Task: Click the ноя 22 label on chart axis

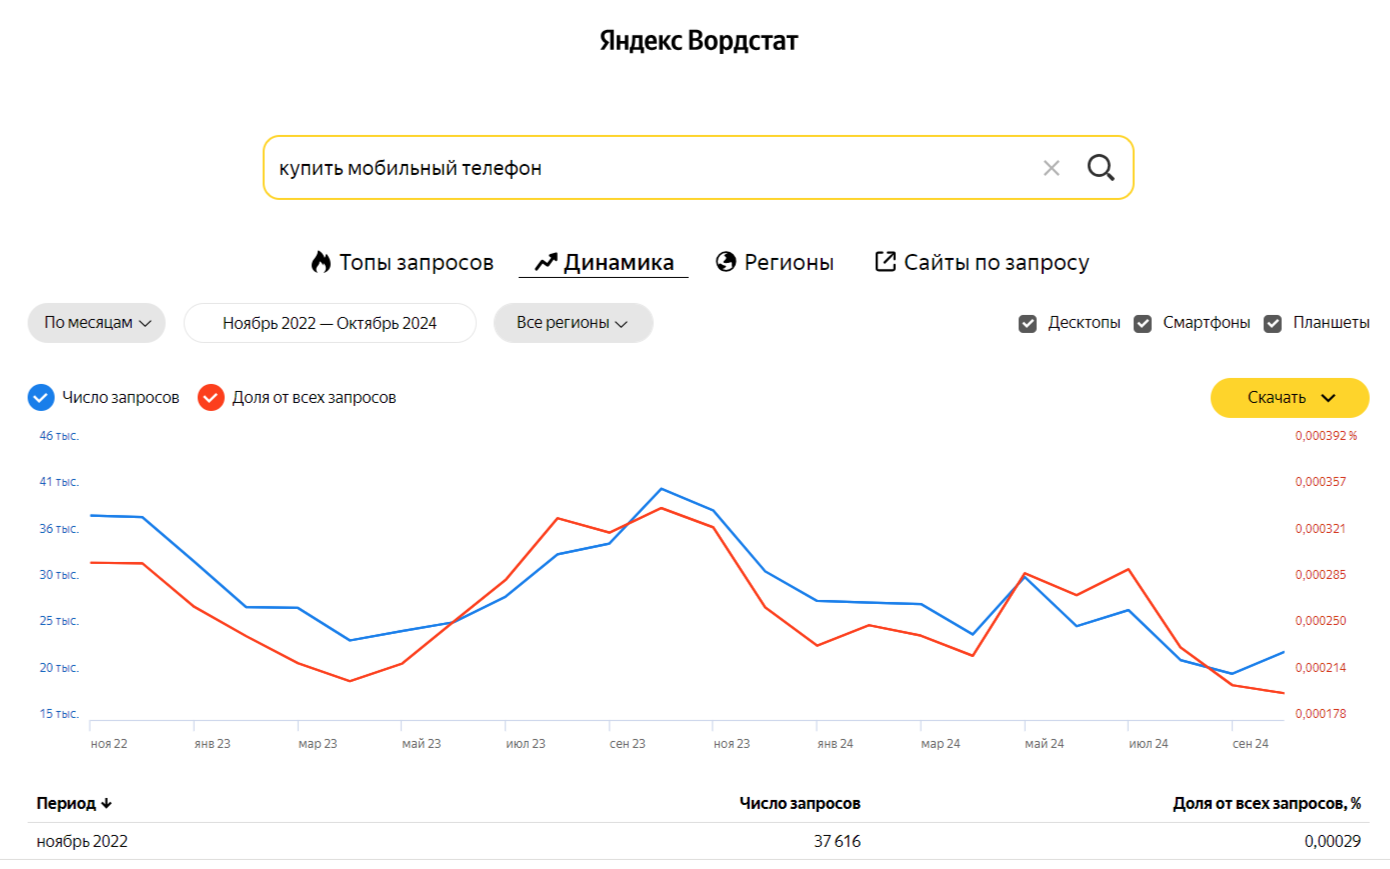Action: point(109,744)
